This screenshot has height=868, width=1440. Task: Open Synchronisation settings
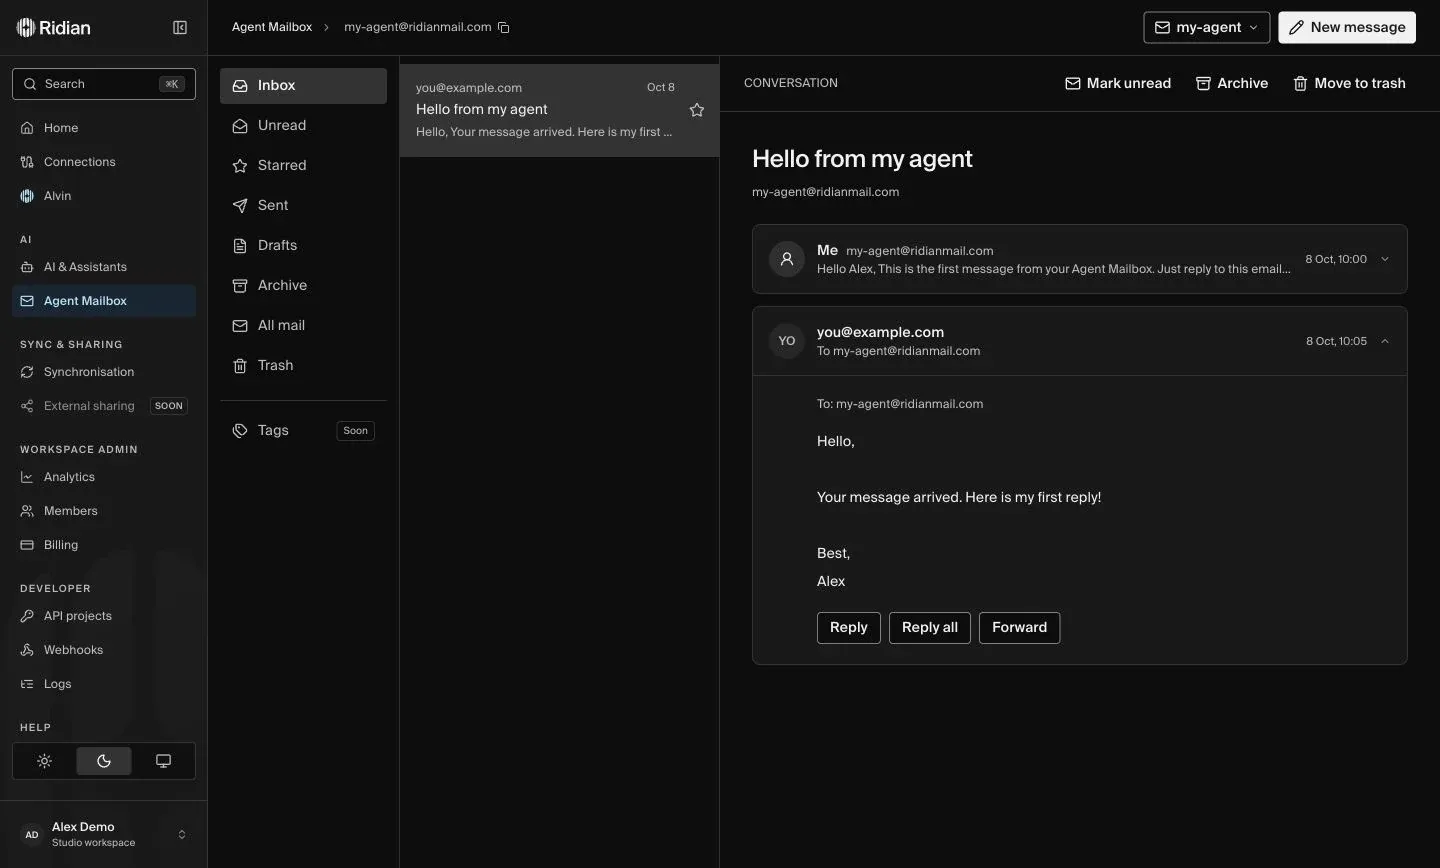tap(104, 372)
